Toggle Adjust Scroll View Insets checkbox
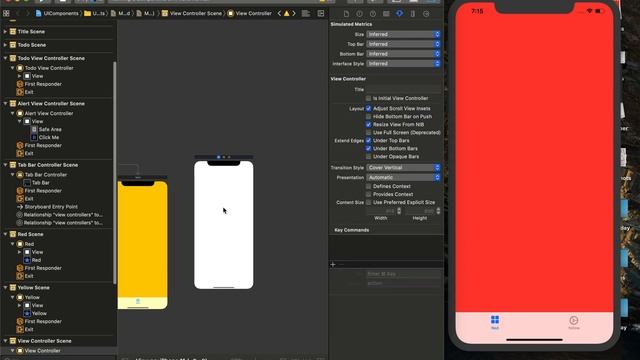This screenshot has height=360, width=640. click(x=369, y=109)
